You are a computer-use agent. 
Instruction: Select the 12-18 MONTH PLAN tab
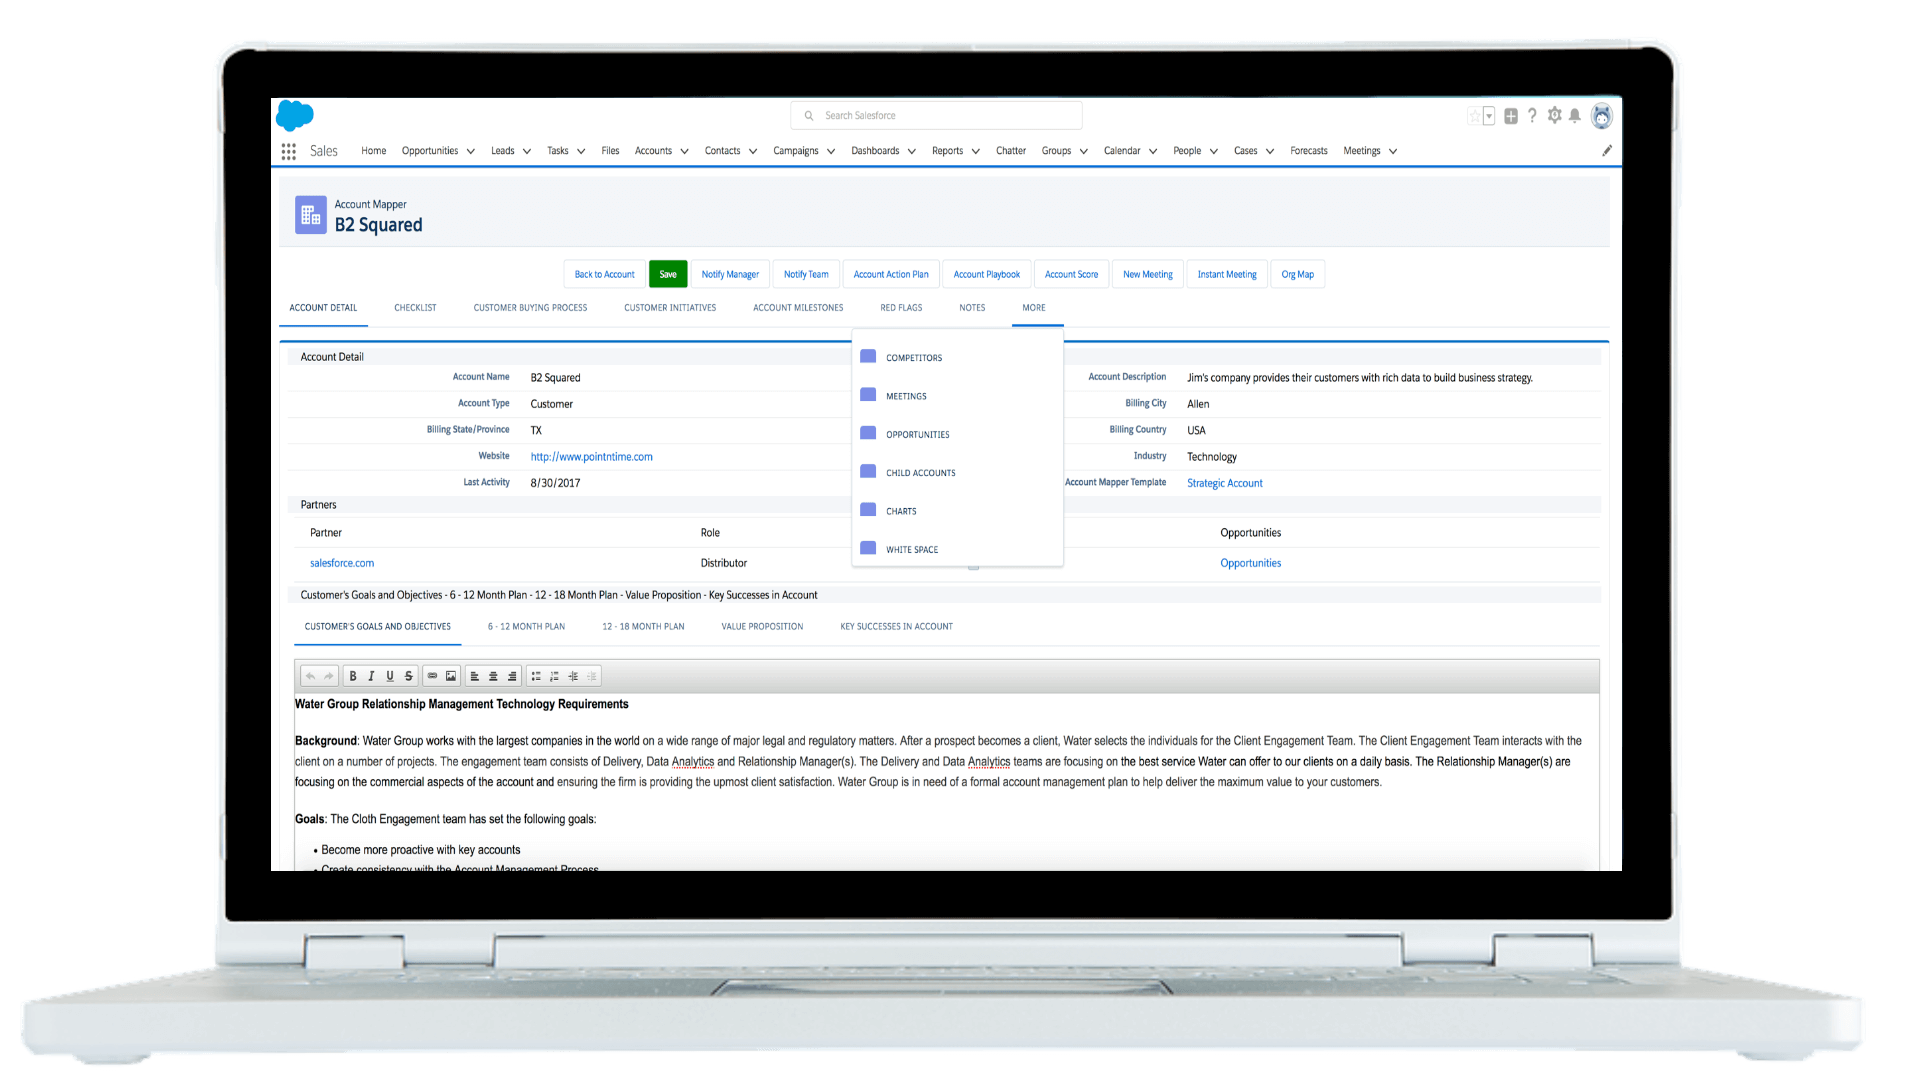642,625
